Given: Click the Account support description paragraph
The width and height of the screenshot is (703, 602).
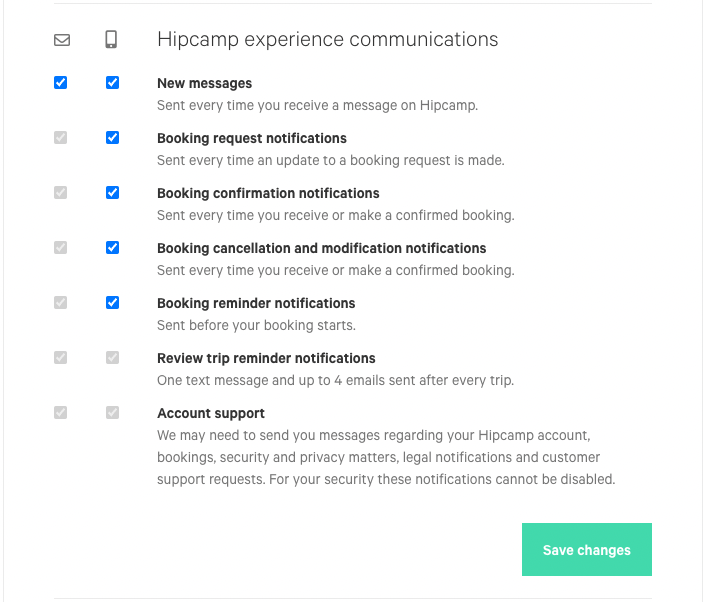Looking at the screenshot, I should 386,457.
